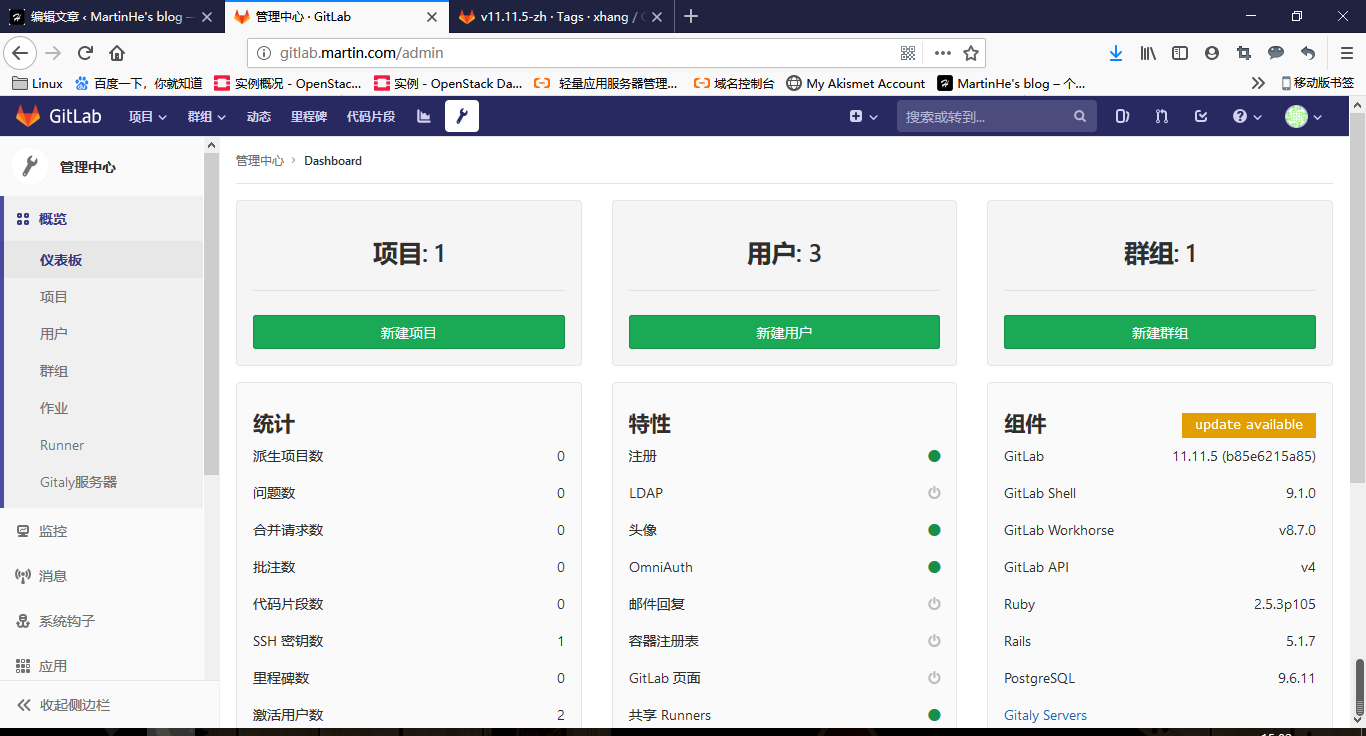Switch to the v11.11.5-zh Tags tab
This screenshot has height=736, width=1366.
click(x=555, y=16)
